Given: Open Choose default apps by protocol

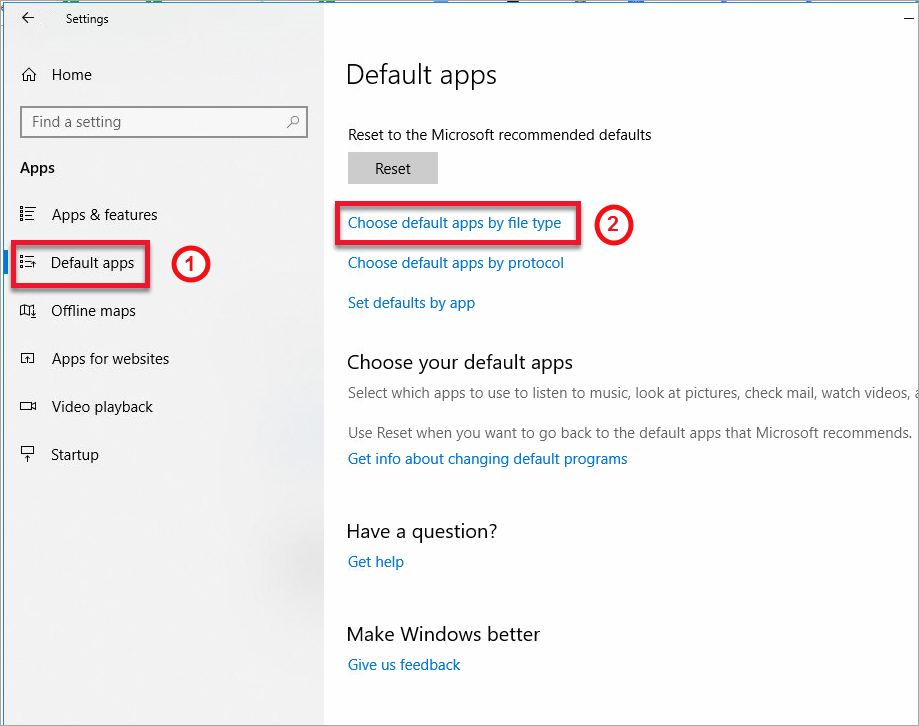Looking at the screenshot, I should click(455, 263).
